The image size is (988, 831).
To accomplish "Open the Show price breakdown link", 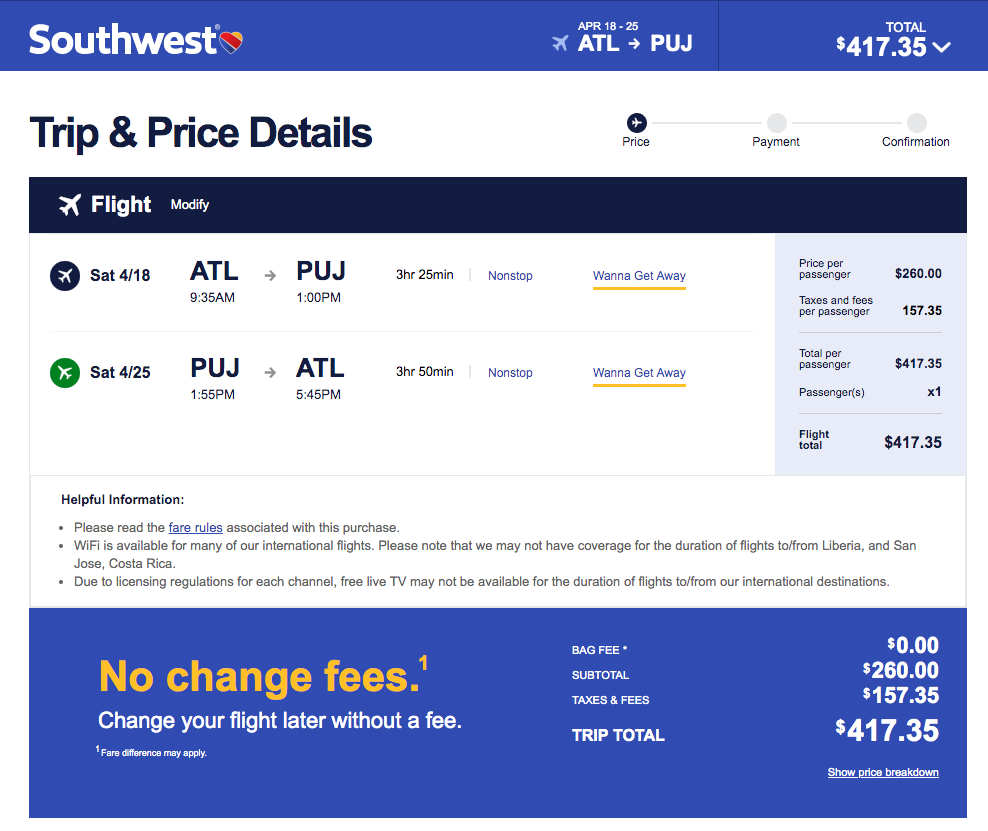I will 883,772.
